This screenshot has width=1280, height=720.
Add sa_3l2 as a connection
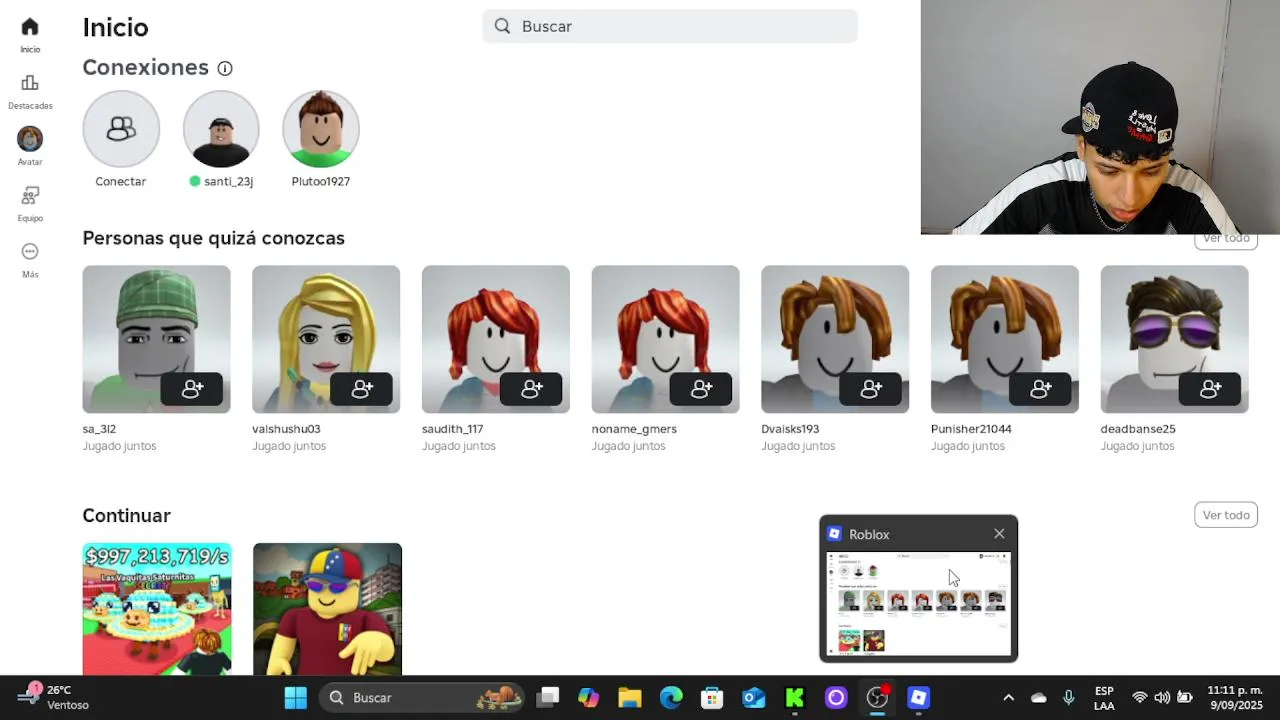(193, 389)
